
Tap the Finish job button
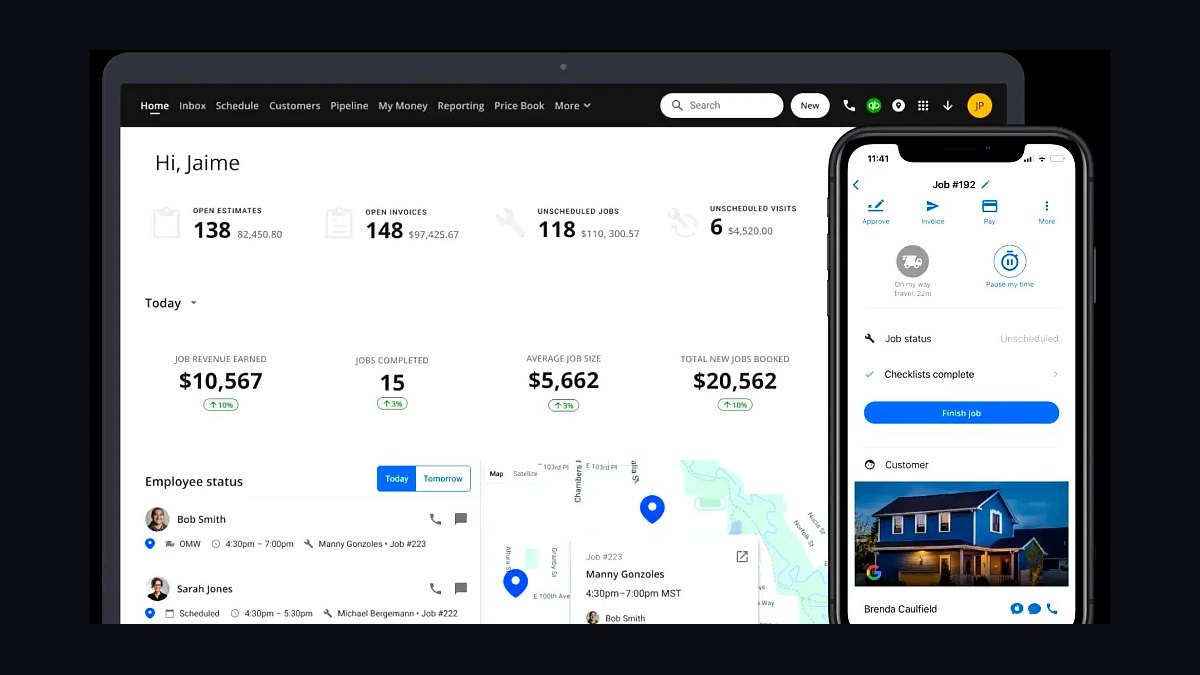961,413
